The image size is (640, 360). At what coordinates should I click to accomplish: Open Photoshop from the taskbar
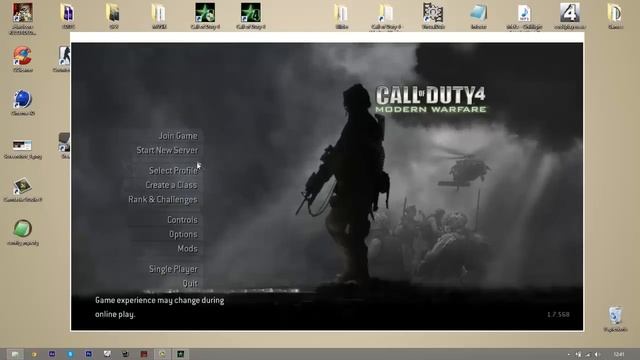[89, 354]
